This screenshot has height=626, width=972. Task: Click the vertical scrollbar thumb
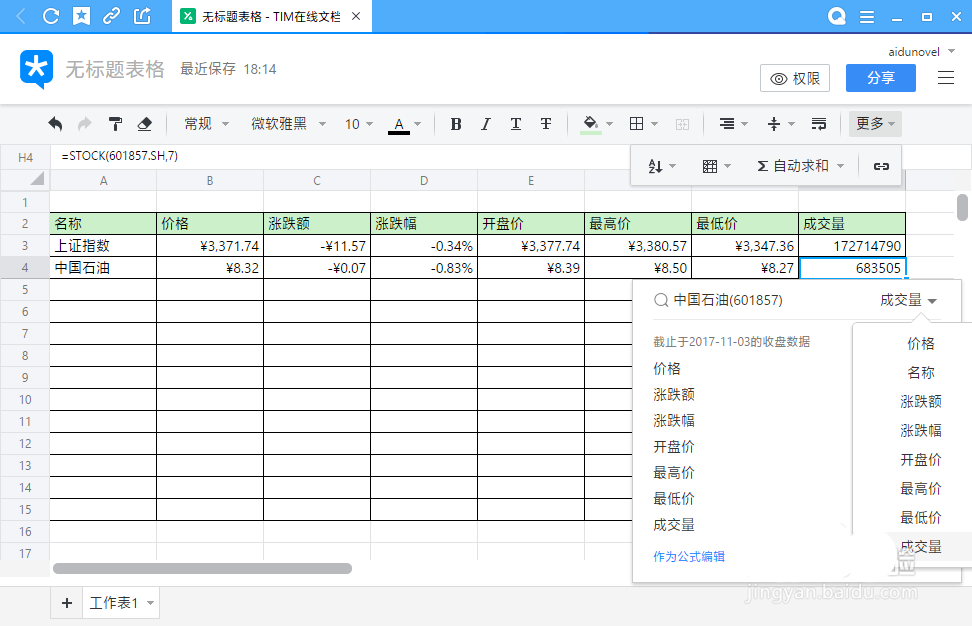point(962,208)
